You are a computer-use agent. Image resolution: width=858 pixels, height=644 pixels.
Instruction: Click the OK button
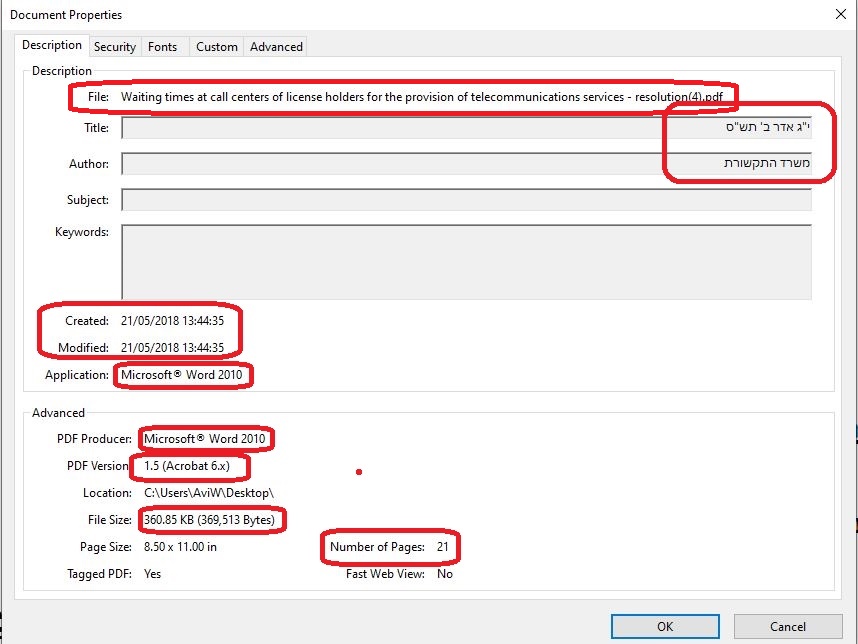pyautogui.click(x=665, y=626)
